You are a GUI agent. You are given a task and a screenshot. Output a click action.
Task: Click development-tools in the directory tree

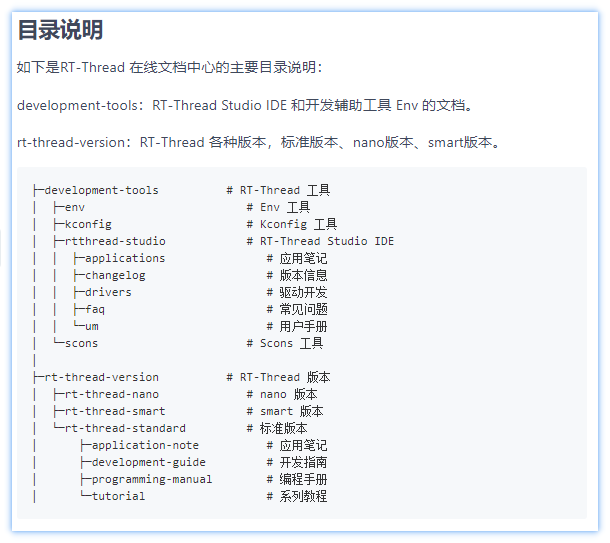(x=102, y=190)
